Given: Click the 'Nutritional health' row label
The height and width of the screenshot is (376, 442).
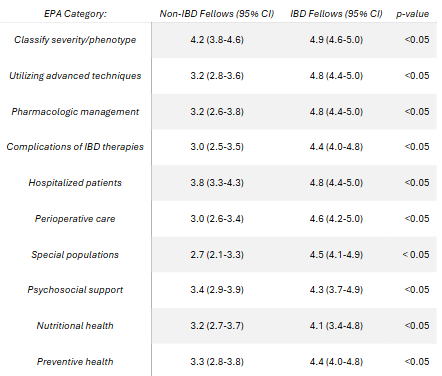Looking at the screenshot, I should [x=75, y=326].
